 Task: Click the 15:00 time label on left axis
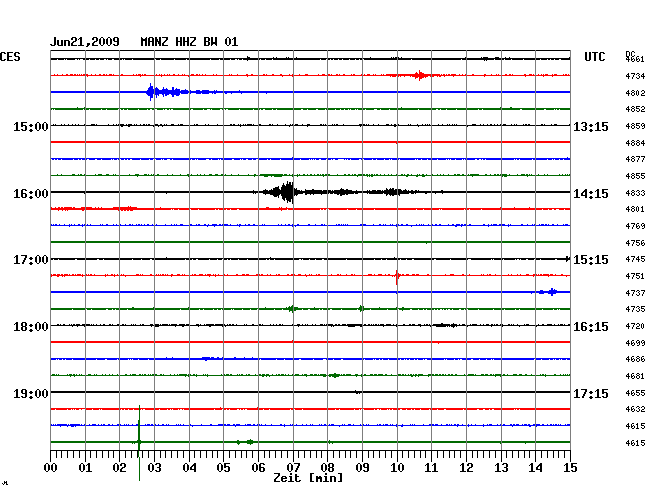(x=31, y=127)
